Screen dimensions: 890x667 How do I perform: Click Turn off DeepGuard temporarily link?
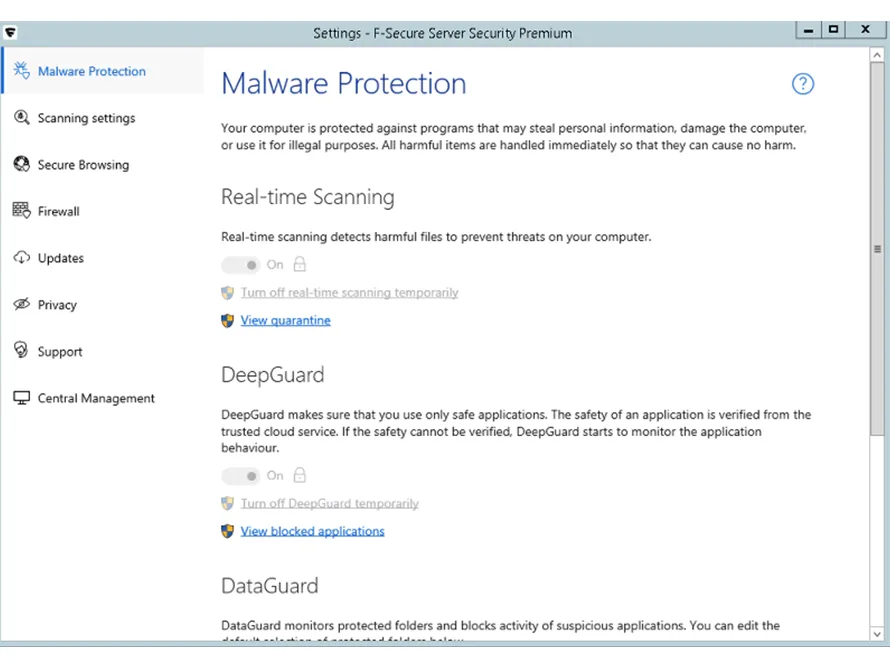[x=329, y=504]
